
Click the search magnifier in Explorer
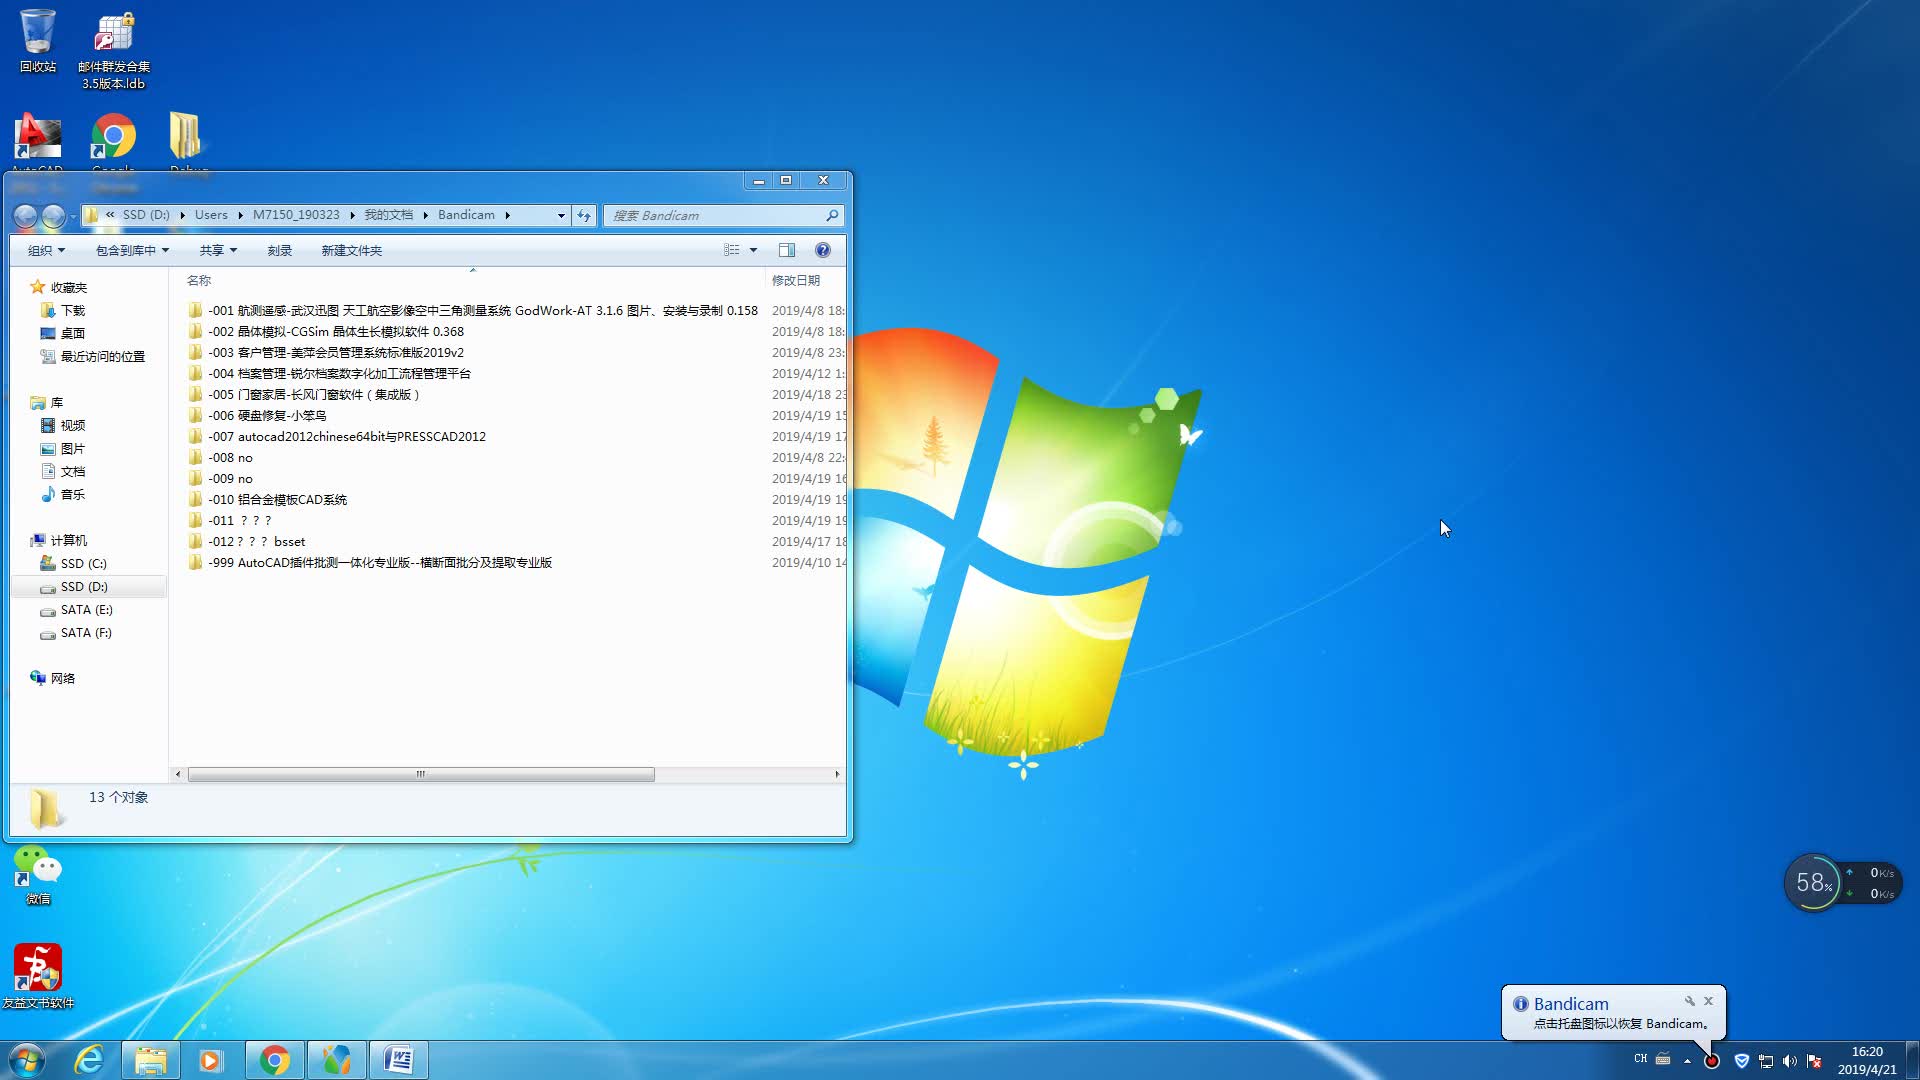(x=832, y=215)
